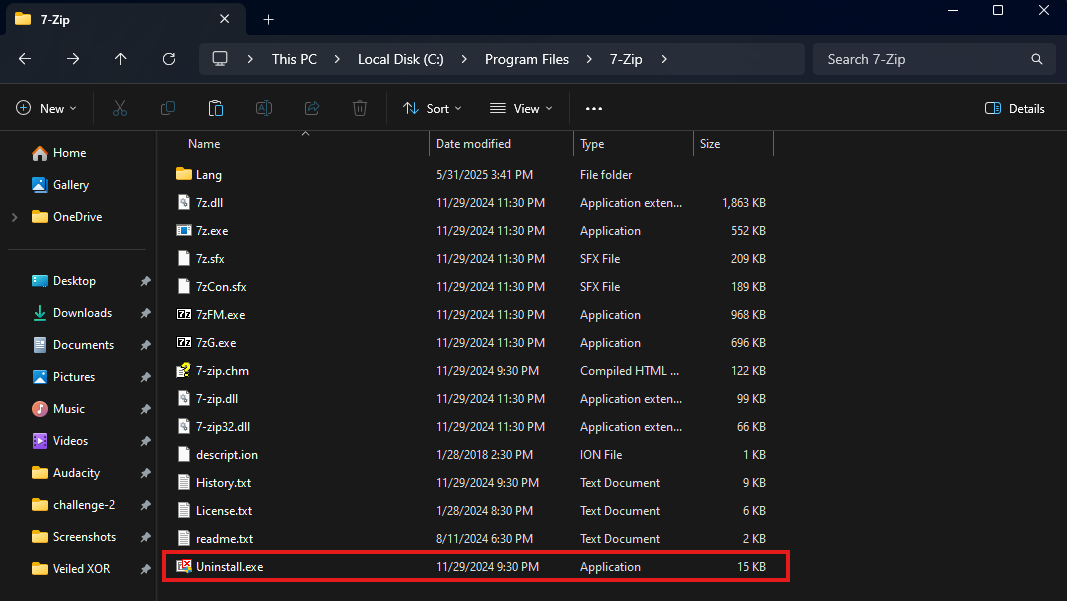Open the New item dropdown

(44, 108)
